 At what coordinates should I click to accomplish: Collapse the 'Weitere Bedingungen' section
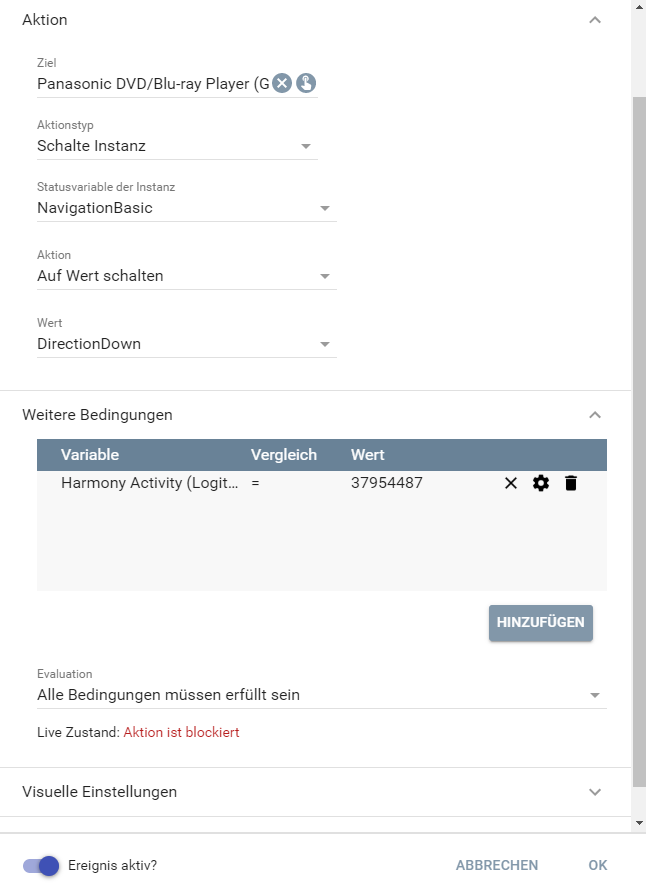click(595, 414)
